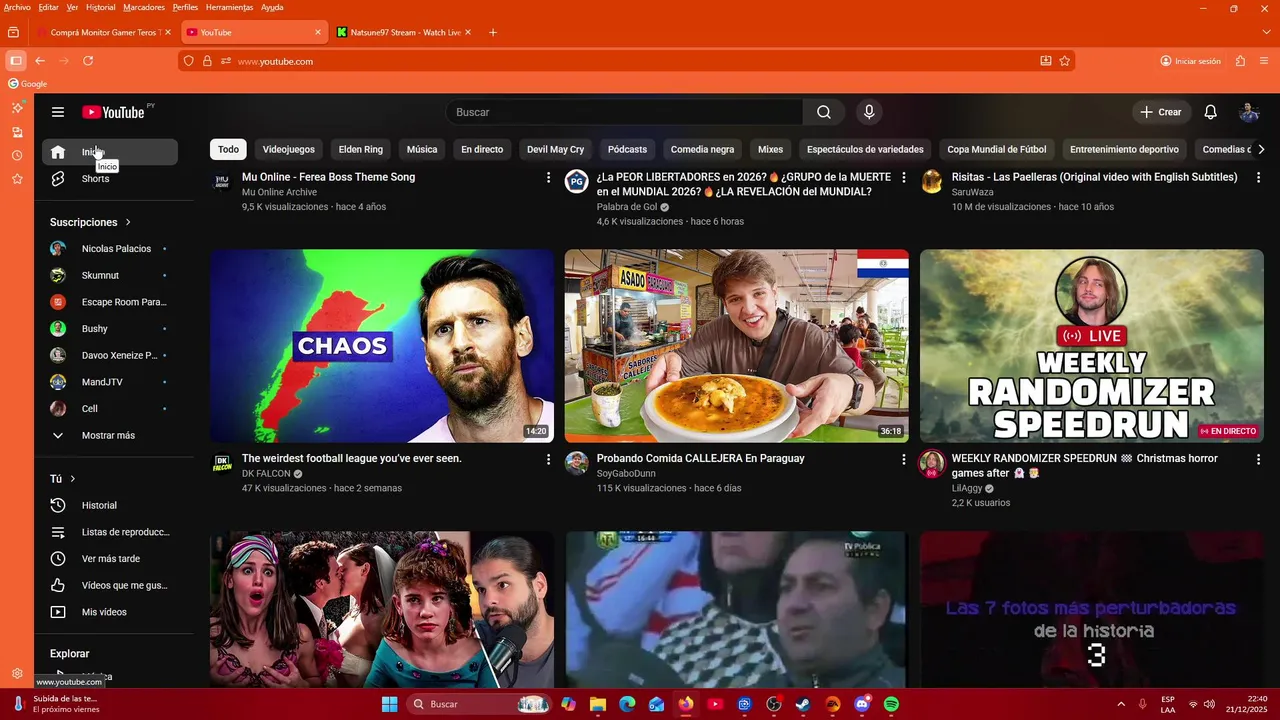Open Discord from the taskbar
The height and width of the screenshot is (720, 1280).
(862, 704)
